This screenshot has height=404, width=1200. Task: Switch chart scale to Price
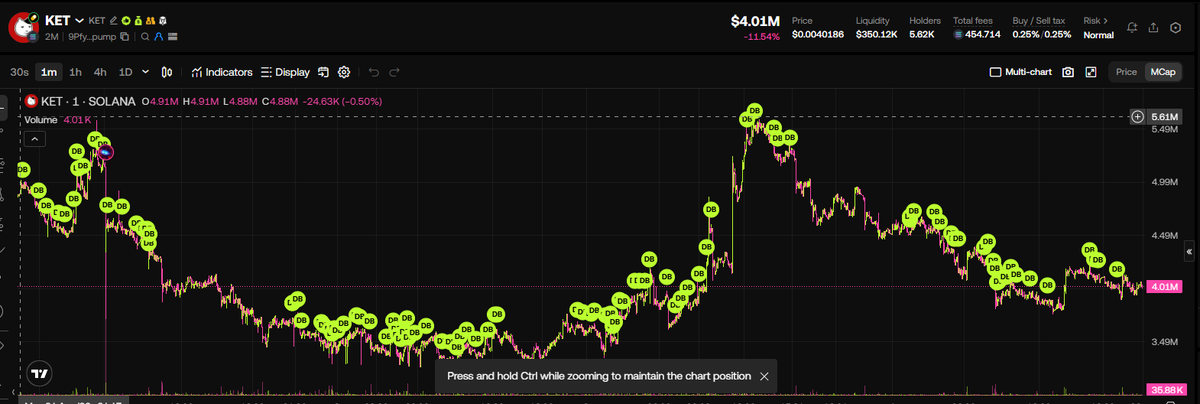(1126, 72)
